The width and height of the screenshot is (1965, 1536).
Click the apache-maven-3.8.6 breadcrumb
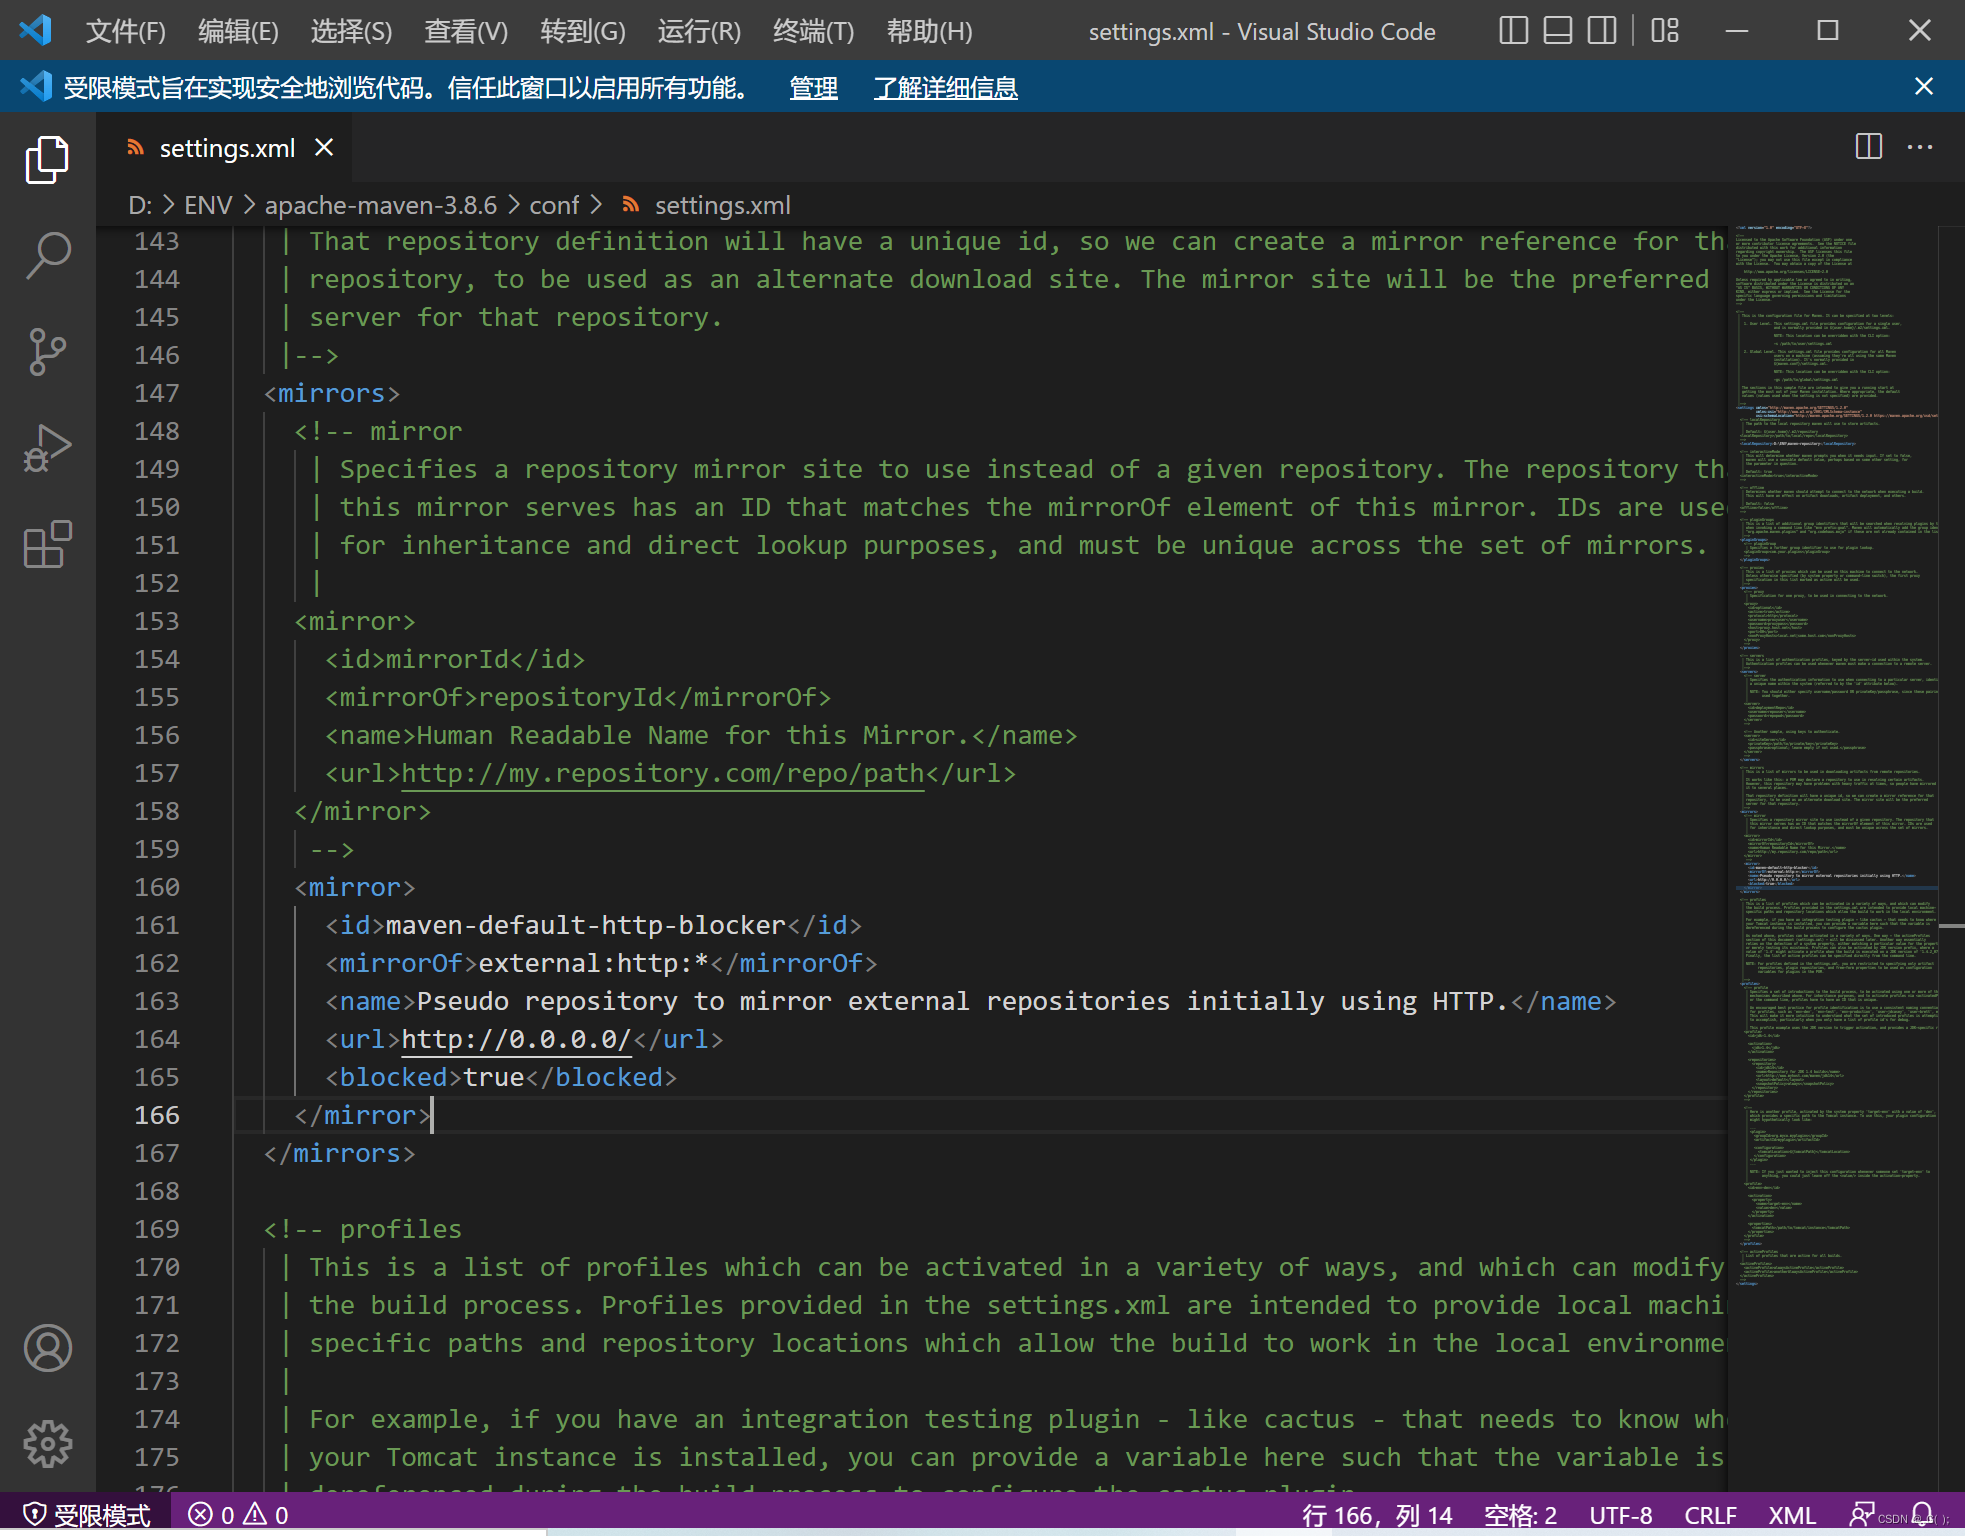tap(380, 205)
